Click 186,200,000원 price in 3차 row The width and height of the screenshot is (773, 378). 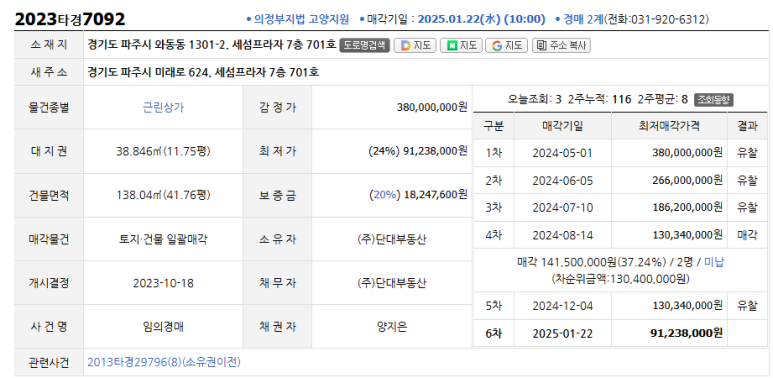[x=687, y=207]
